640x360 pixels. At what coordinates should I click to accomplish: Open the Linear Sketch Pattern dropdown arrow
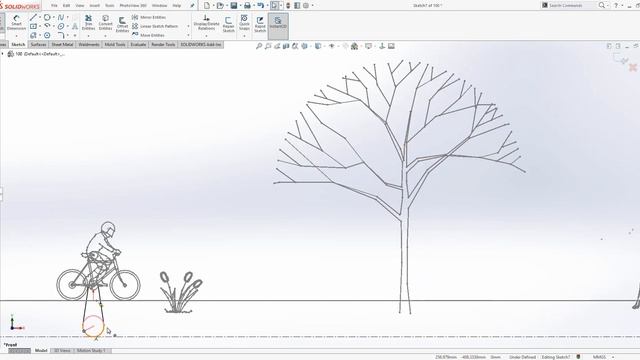pos(188,26)
